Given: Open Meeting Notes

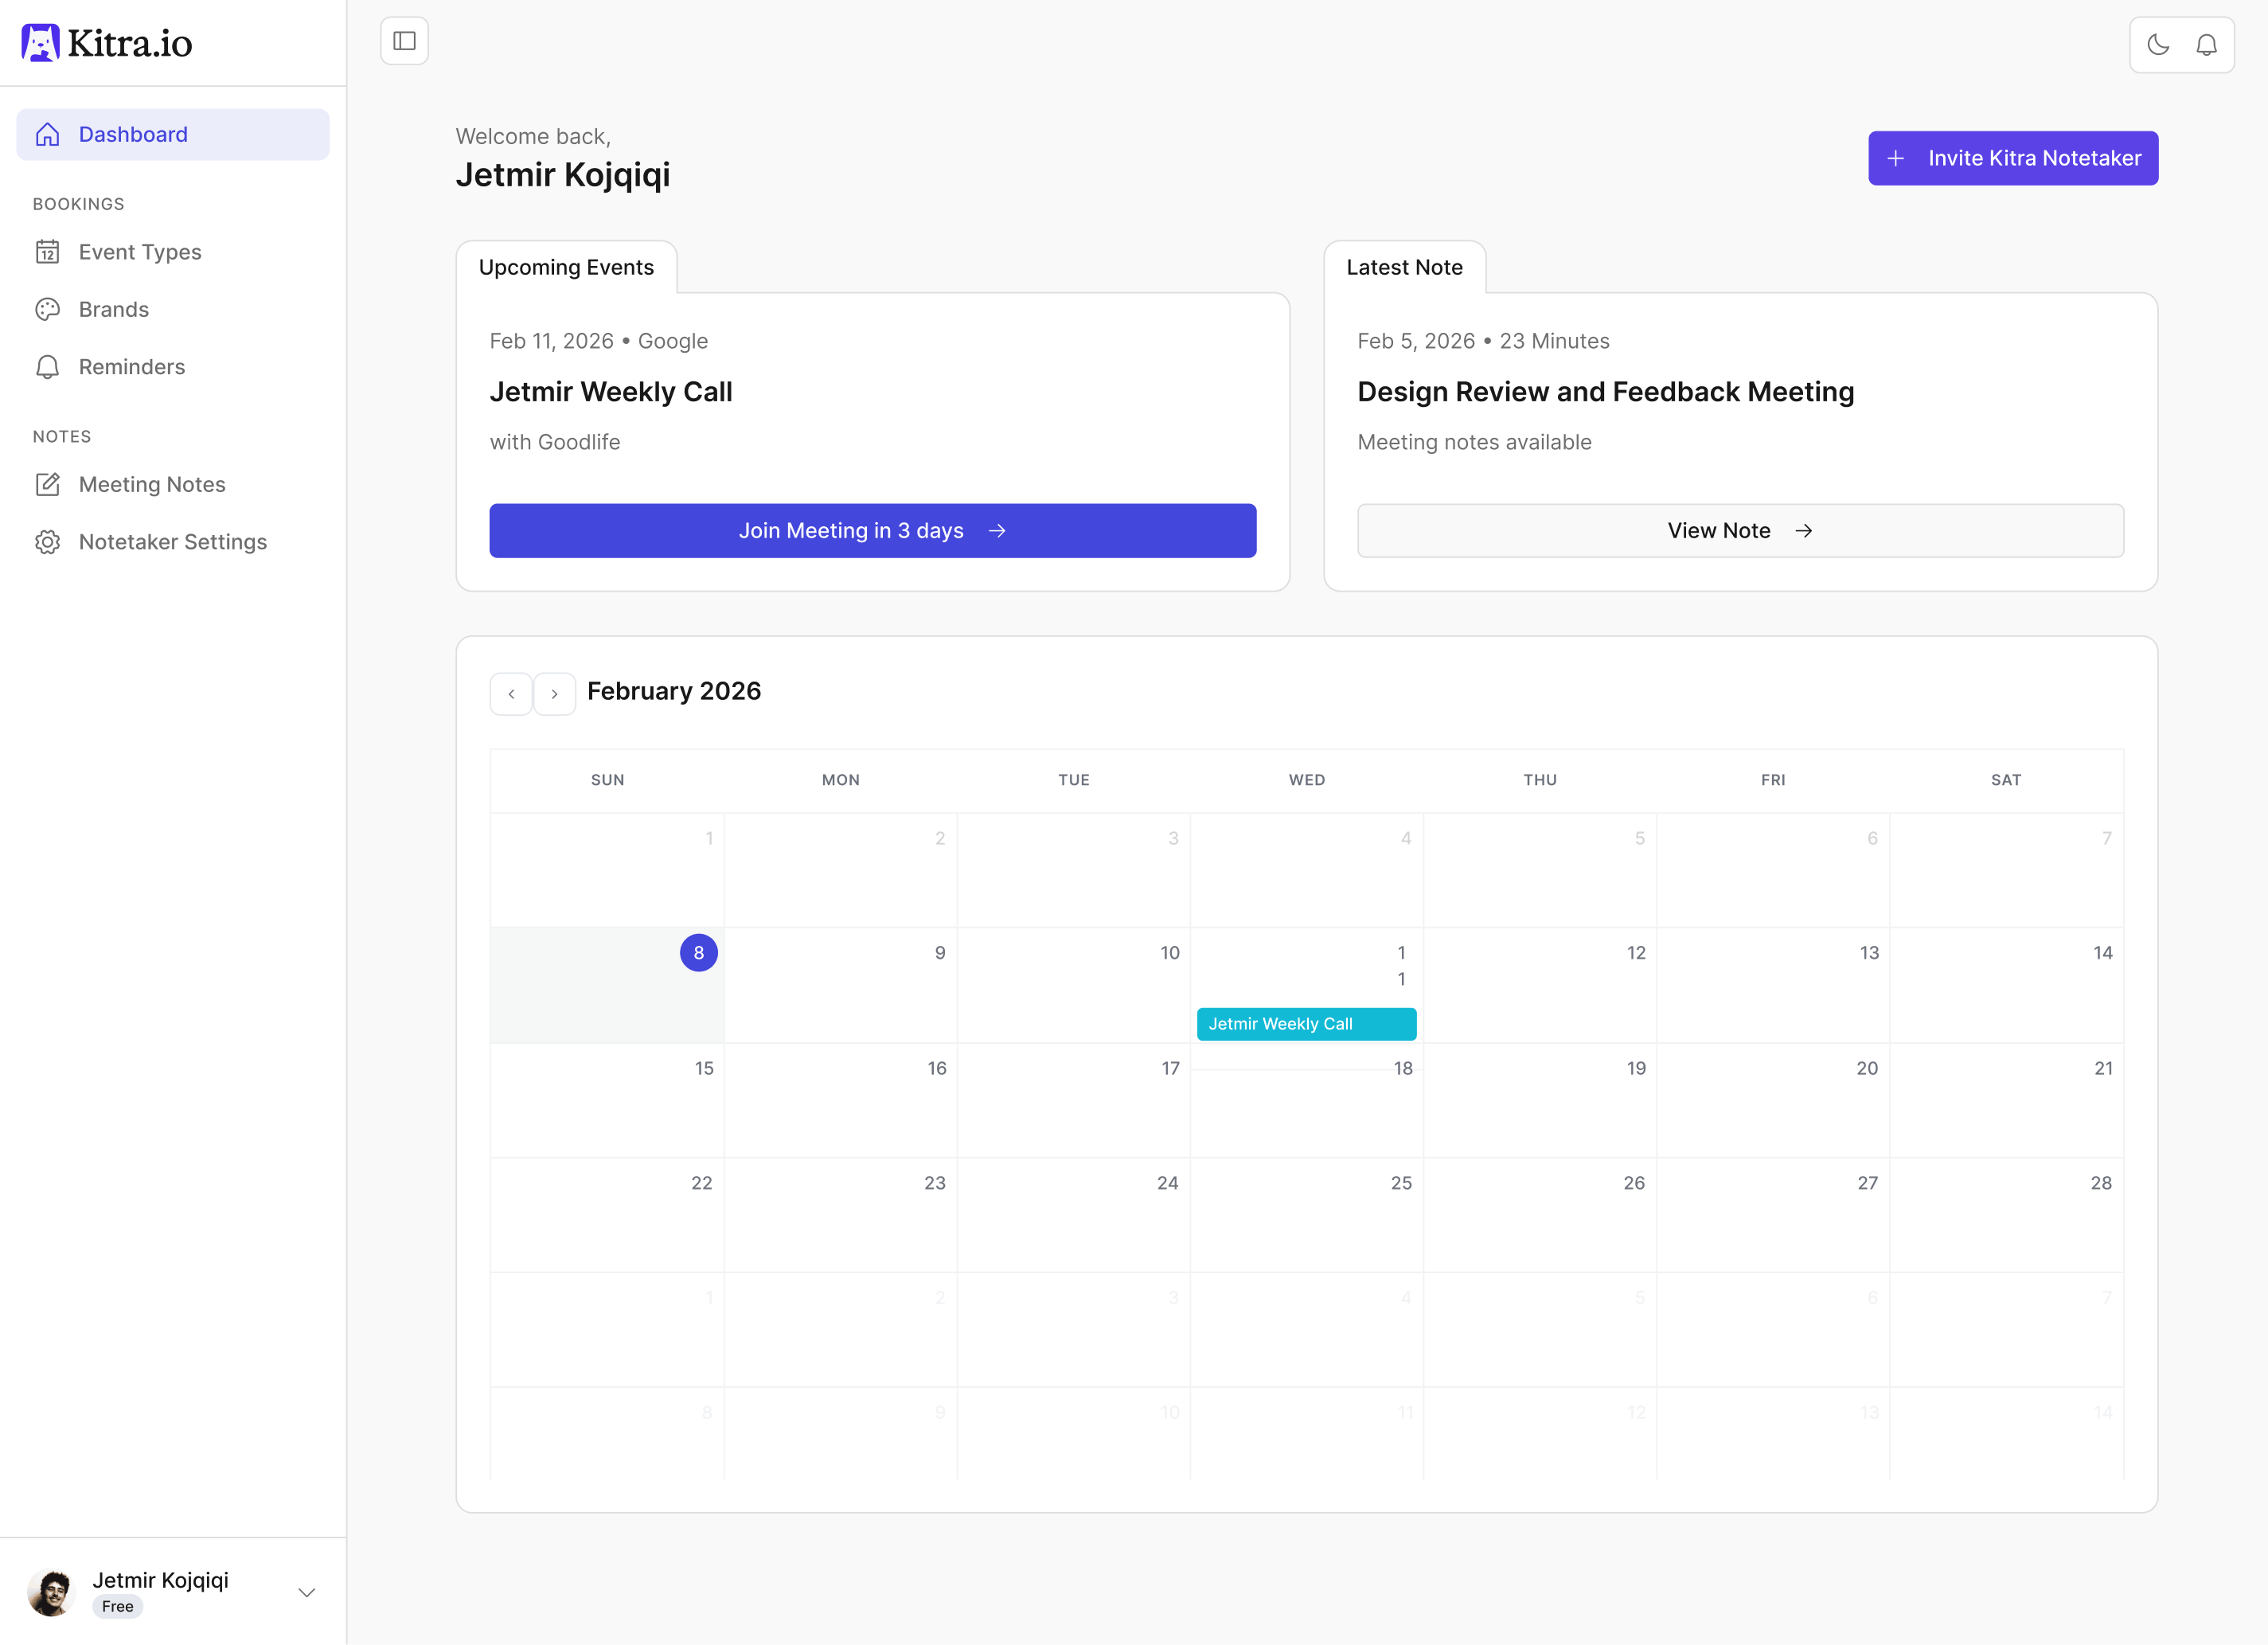Looking at the screenshot, I should pos(152,484).
